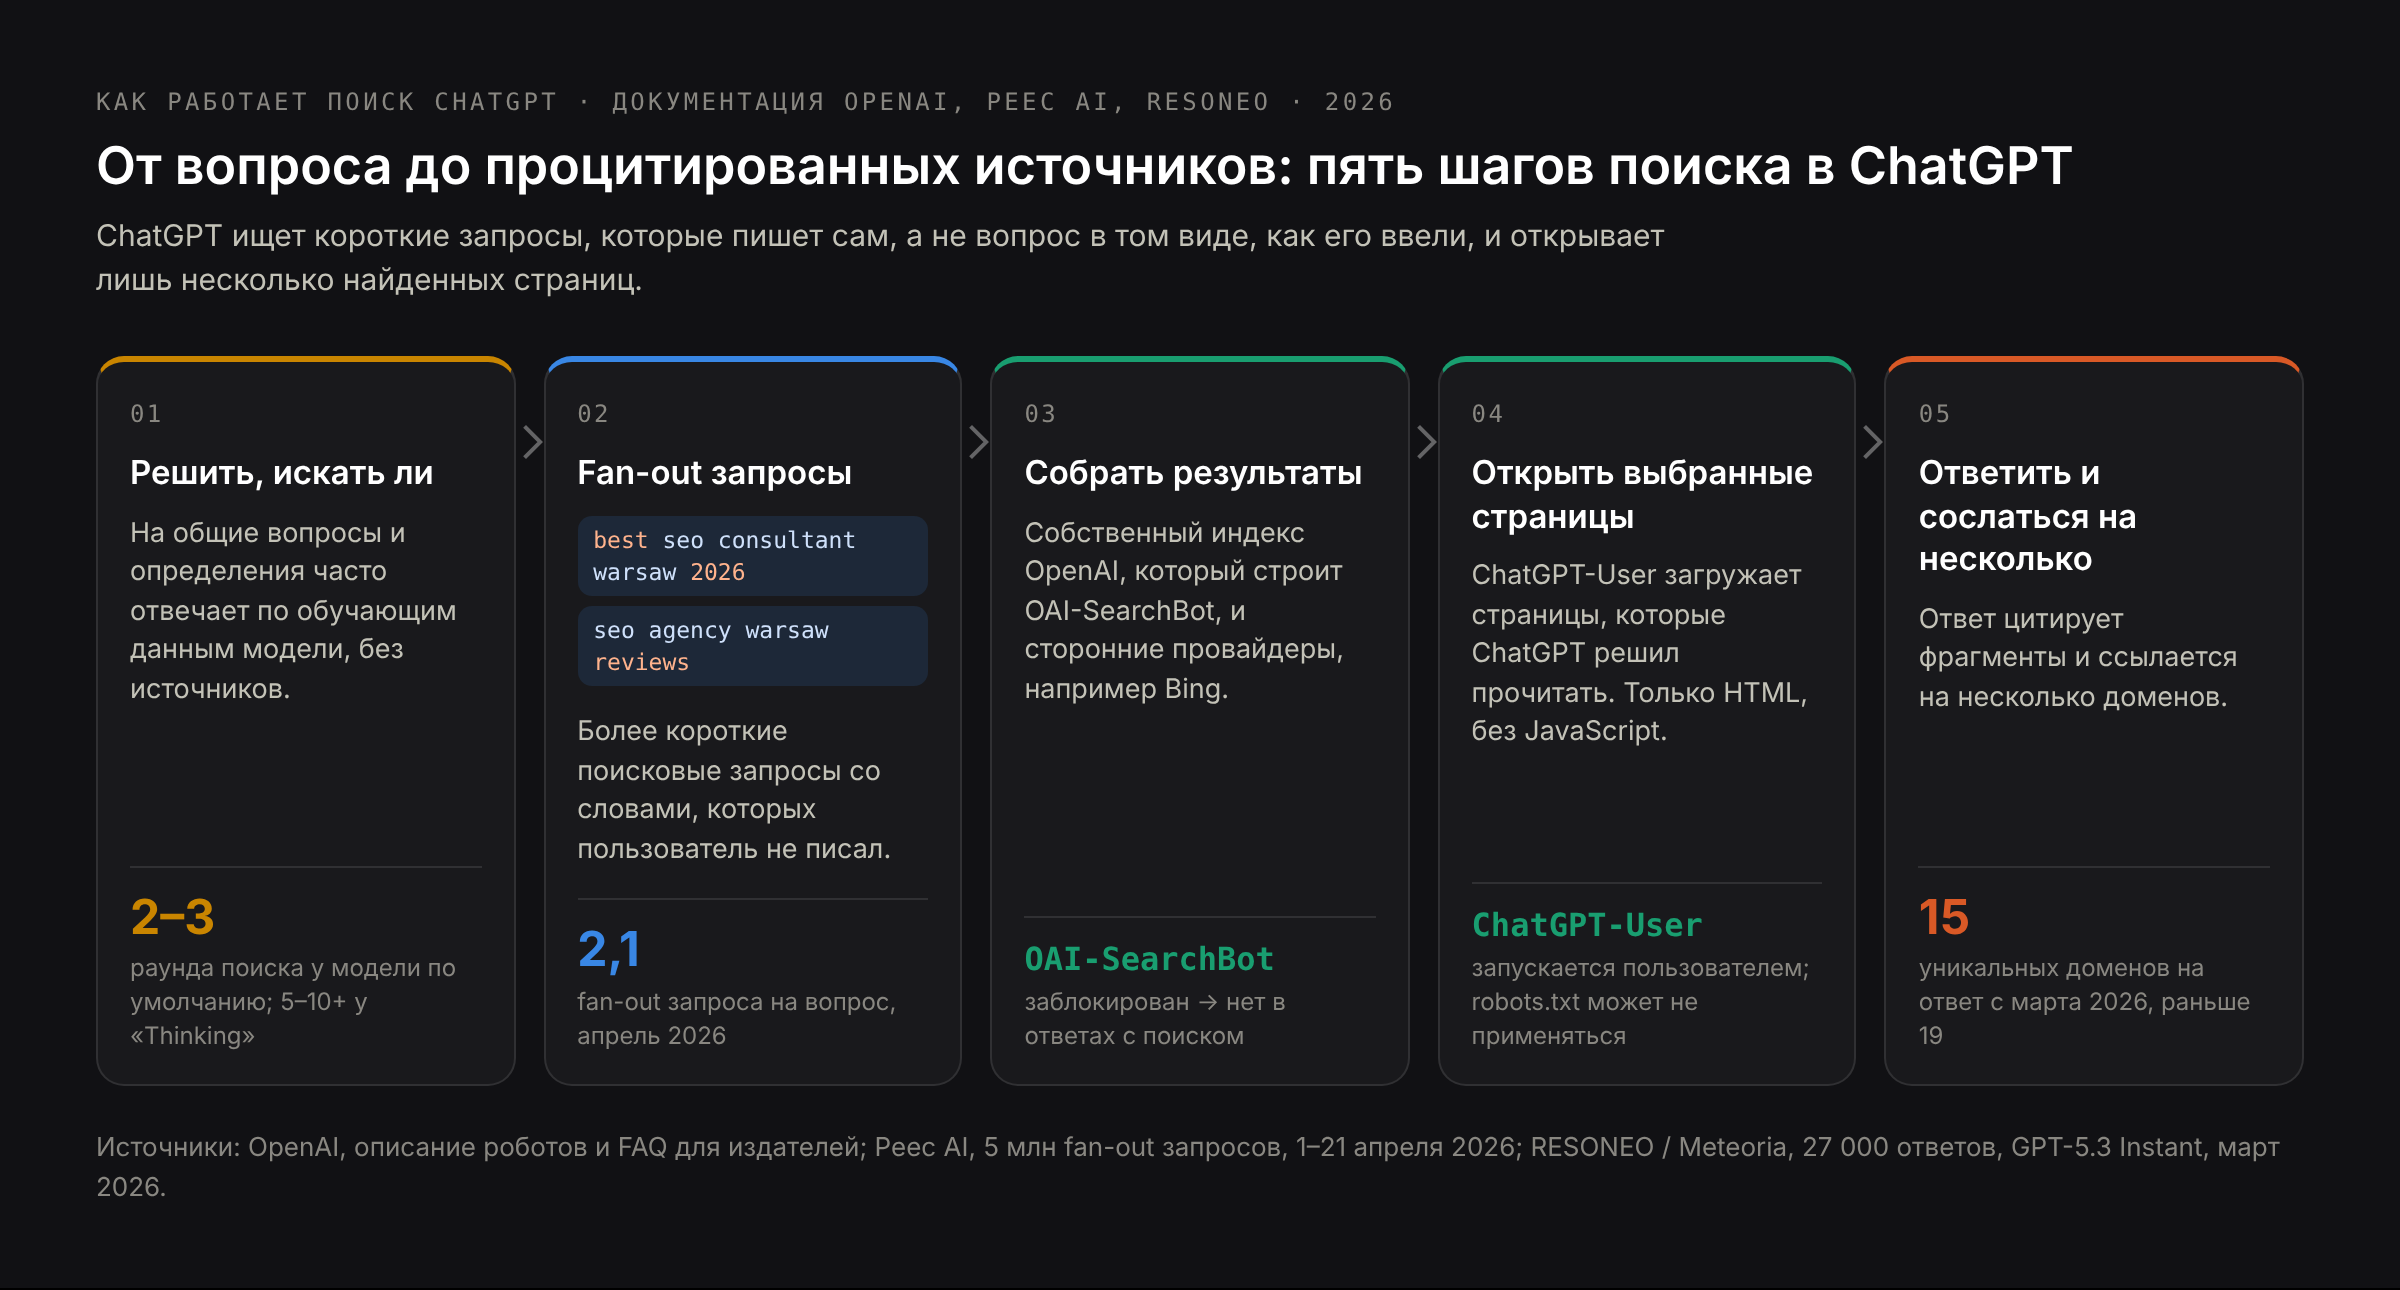Click the step number '01' label

(x=146, y=414)
